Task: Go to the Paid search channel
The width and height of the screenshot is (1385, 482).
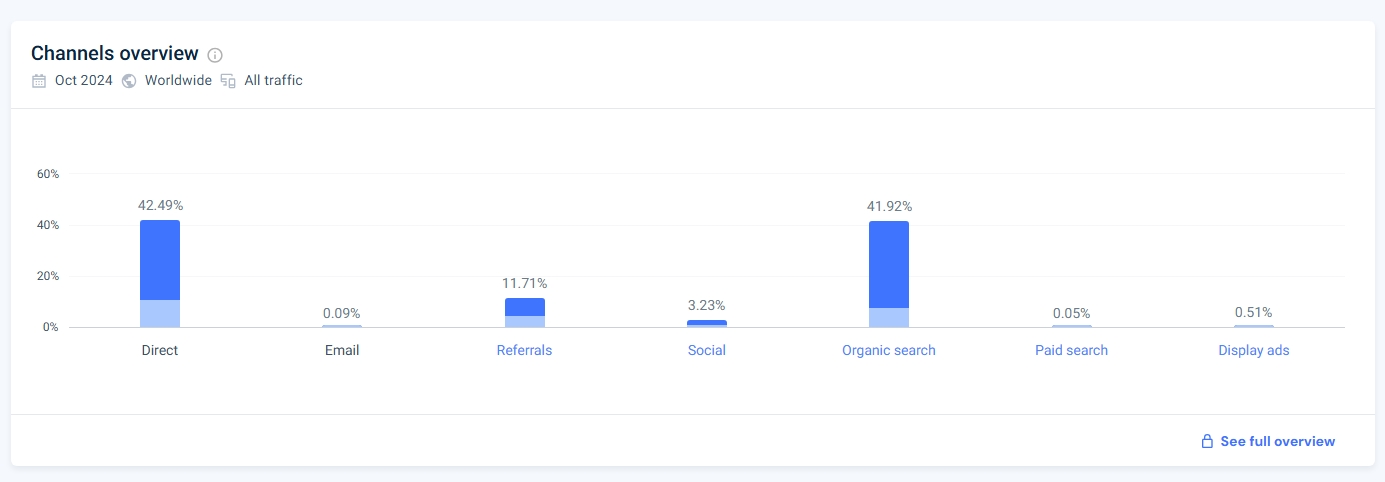Action: point(1071,350)
